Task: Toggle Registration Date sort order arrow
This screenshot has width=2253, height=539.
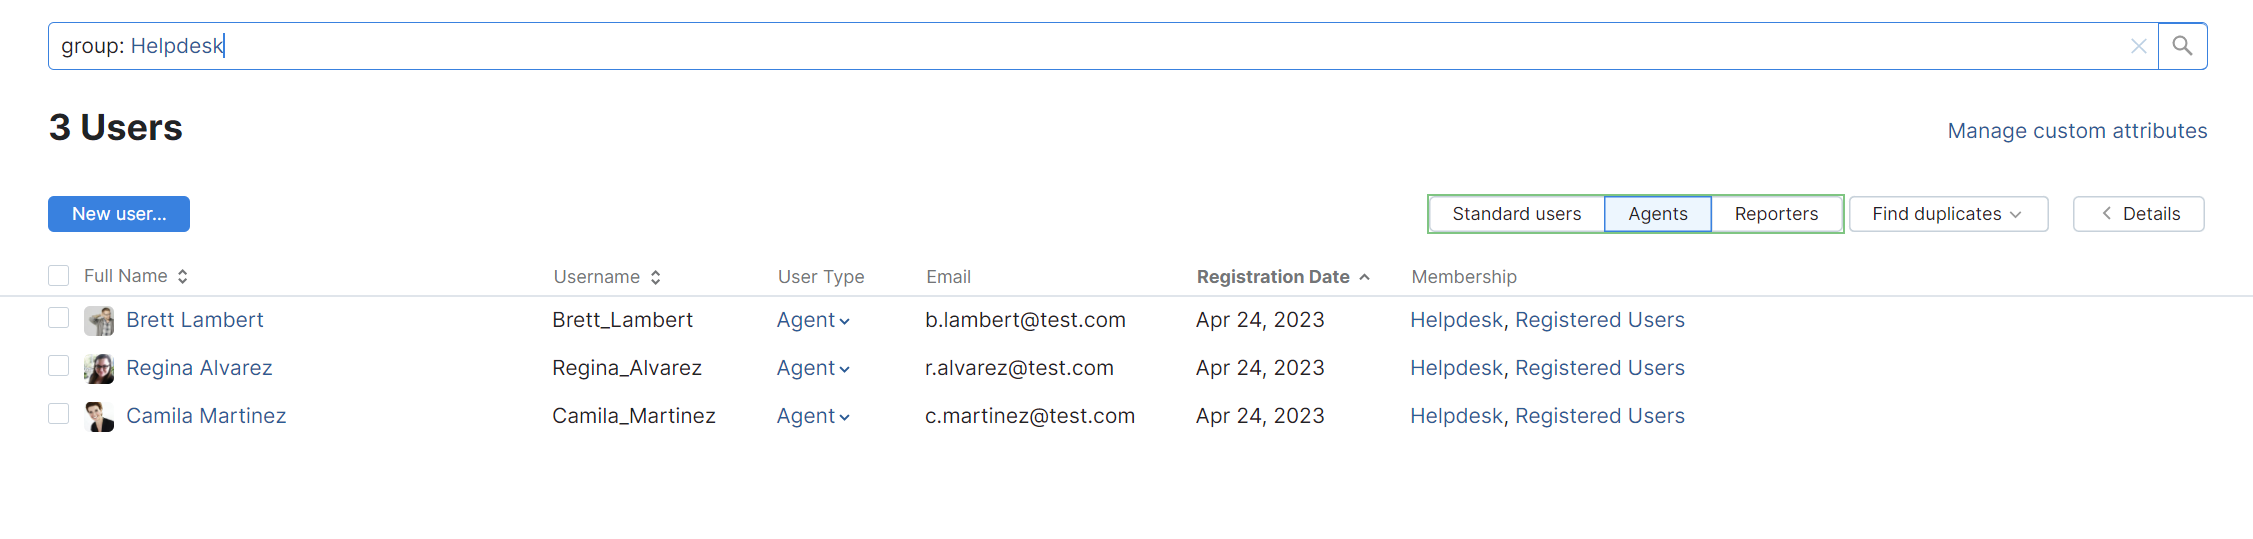Action: [x=1364, y=277]
